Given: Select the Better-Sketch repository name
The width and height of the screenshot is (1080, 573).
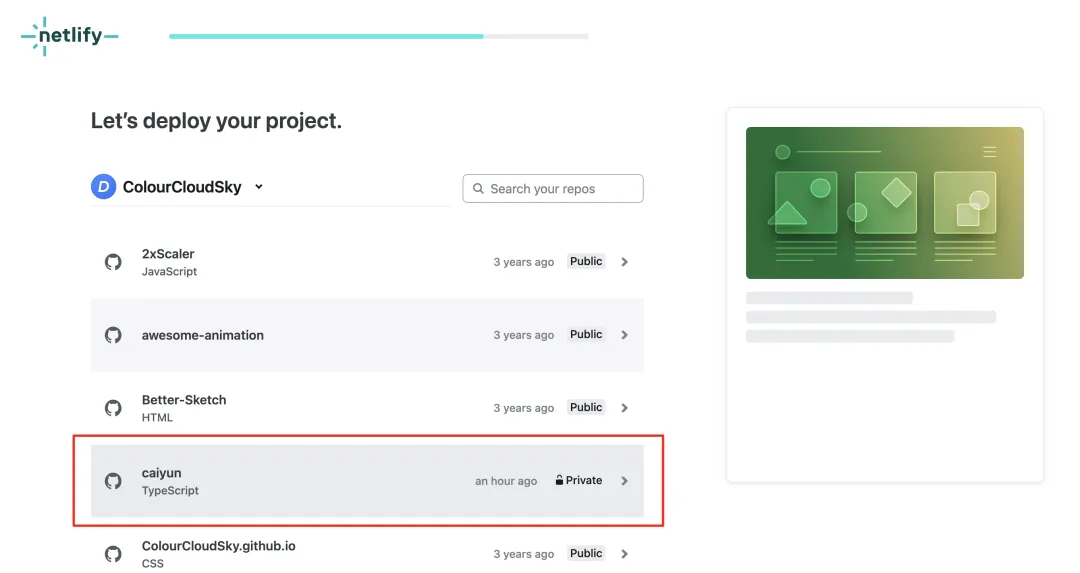Looking at the screenshot, I should [184, 400].
